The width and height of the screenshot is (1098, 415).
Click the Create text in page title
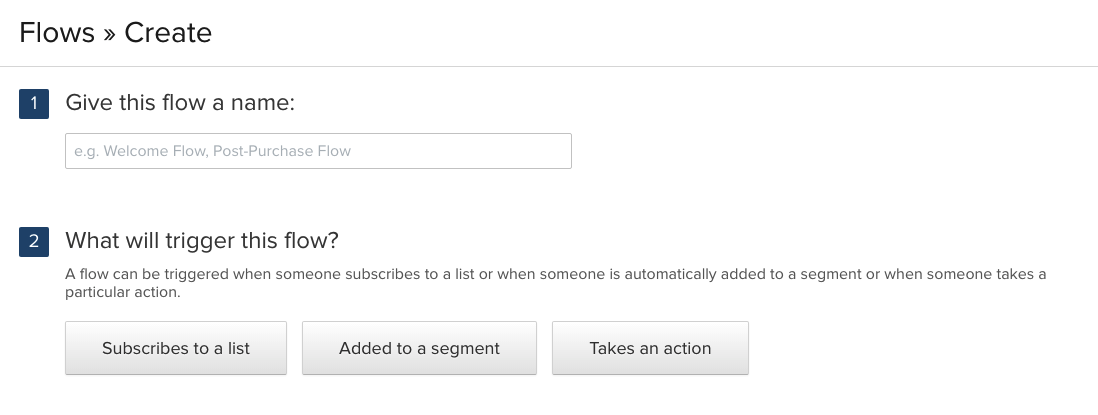[168, 32]
